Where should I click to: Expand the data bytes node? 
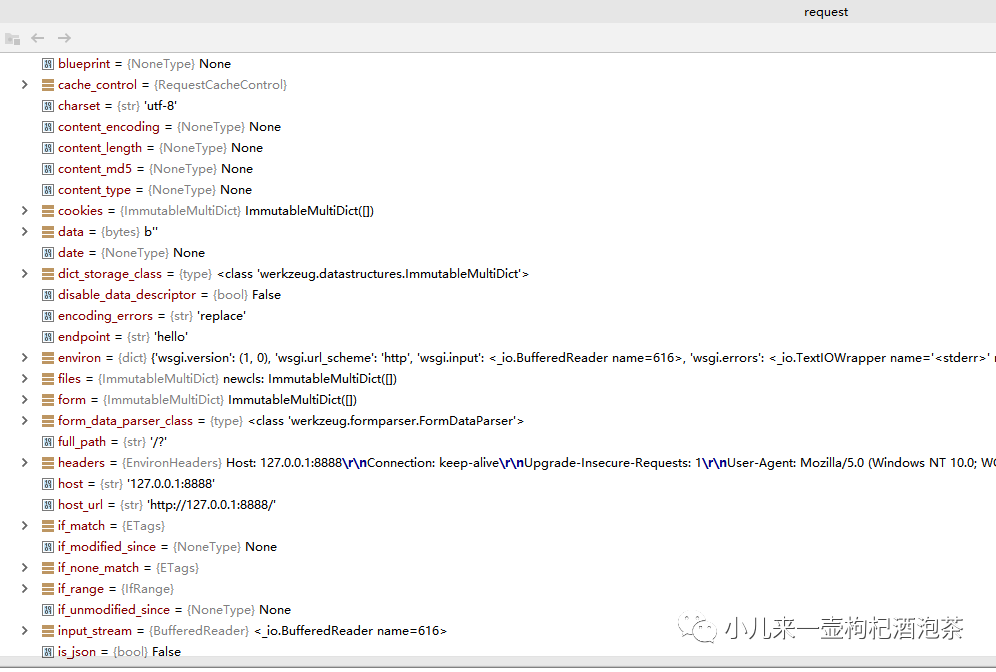(24, 231)
